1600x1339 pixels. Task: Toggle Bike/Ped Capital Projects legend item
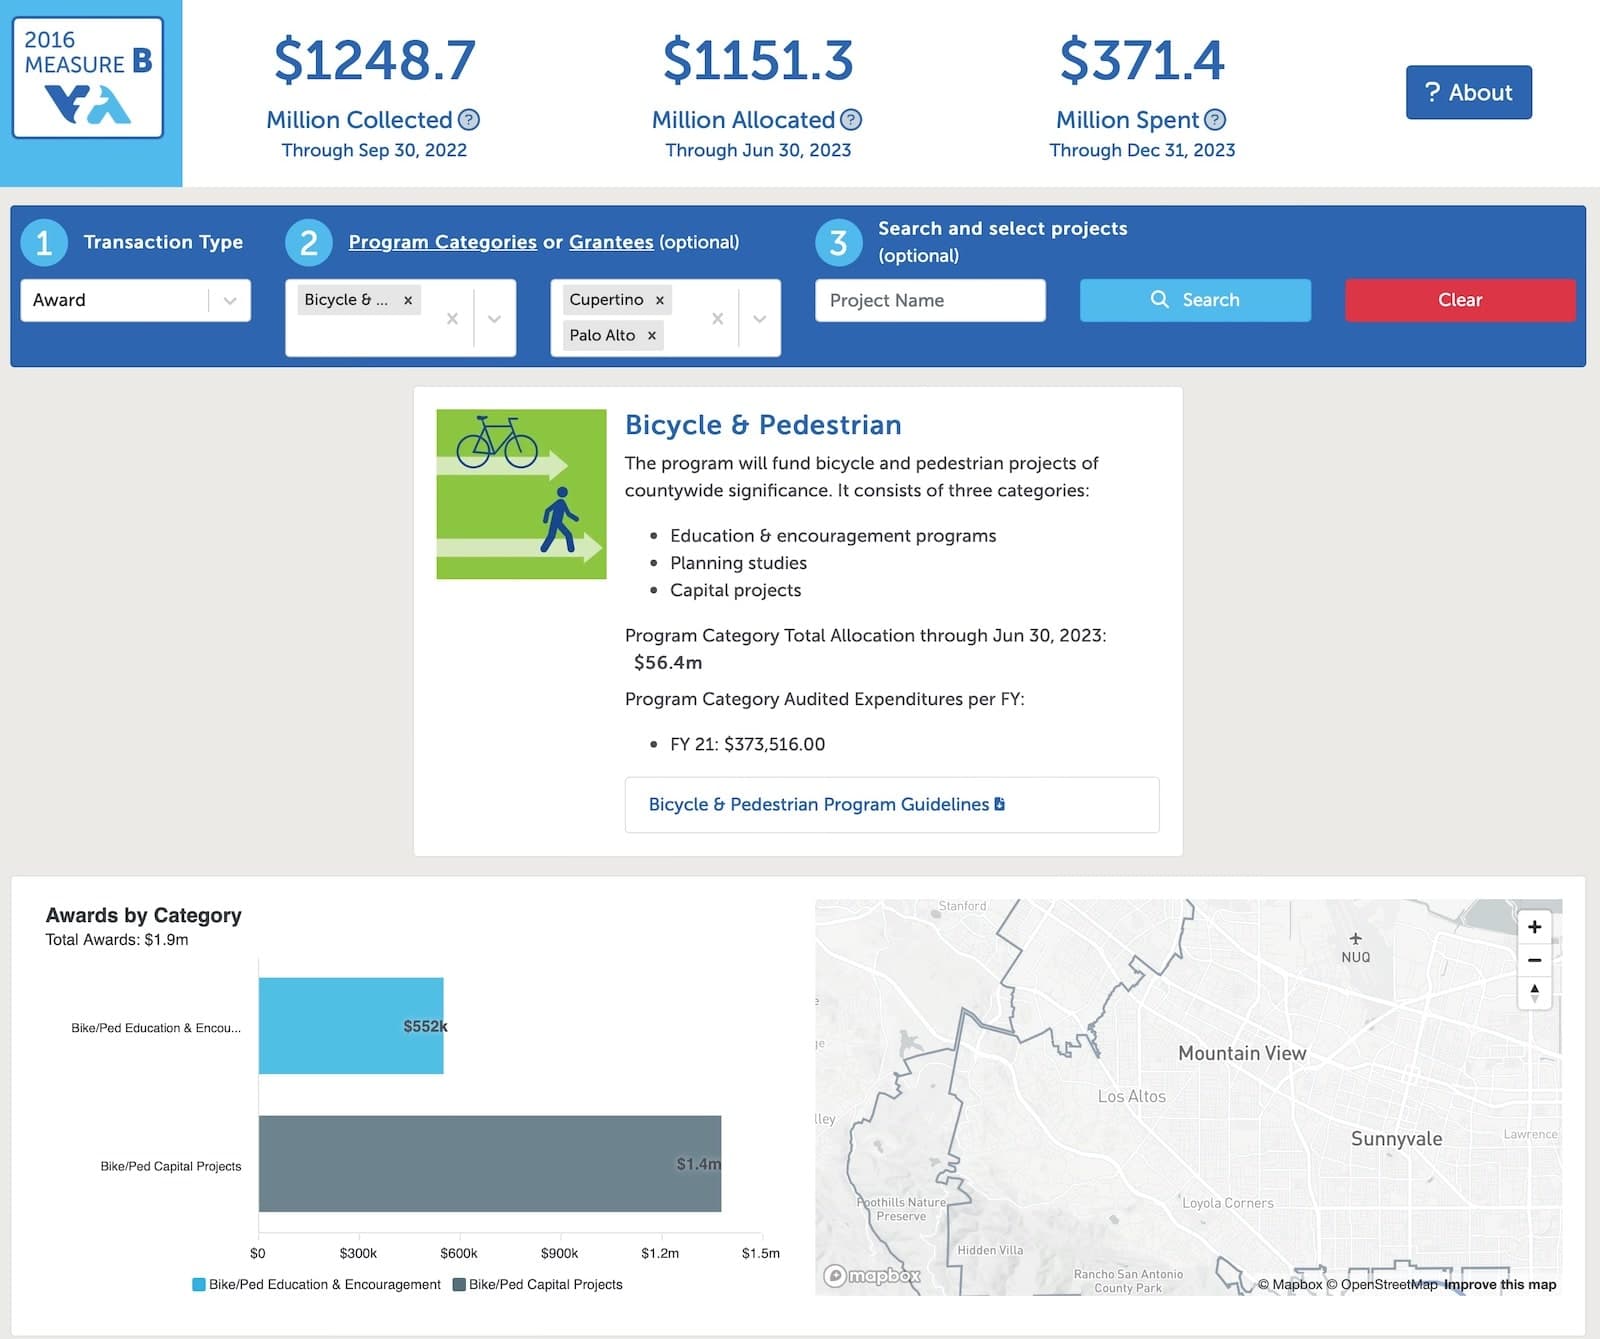(x=537, y=1284)
